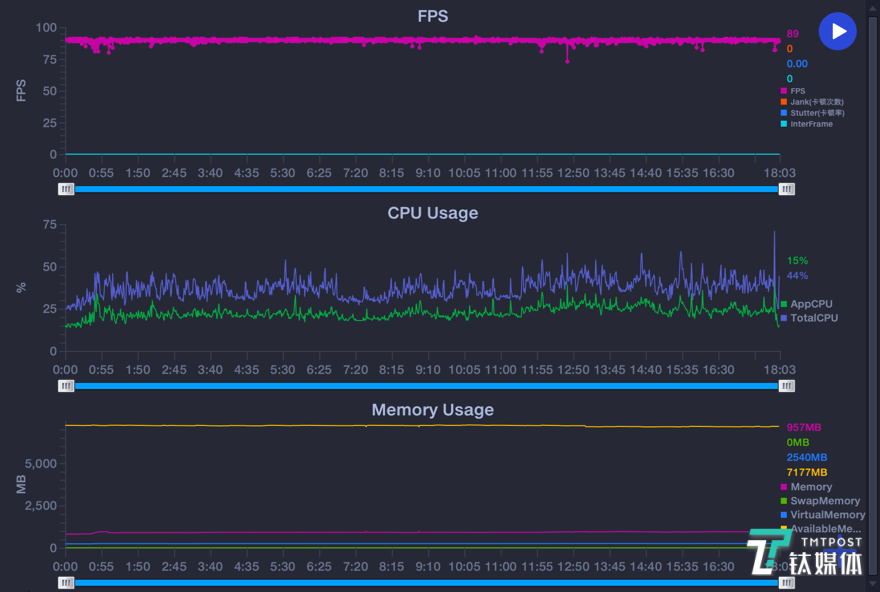Image resolution: width=880 pixels, height=592 pixels.
Task: Toggle TotalCPU legend item
Action: click(813, 318)
